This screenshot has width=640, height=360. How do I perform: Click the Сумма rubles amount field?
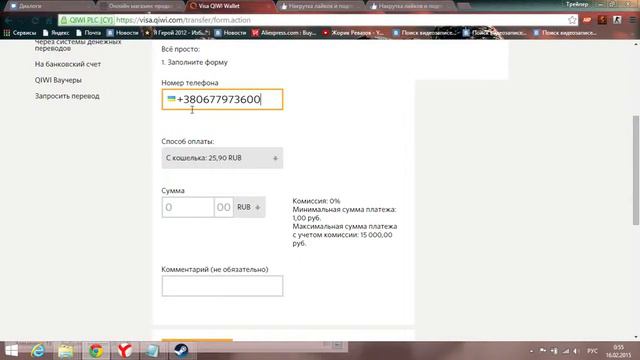188,207
